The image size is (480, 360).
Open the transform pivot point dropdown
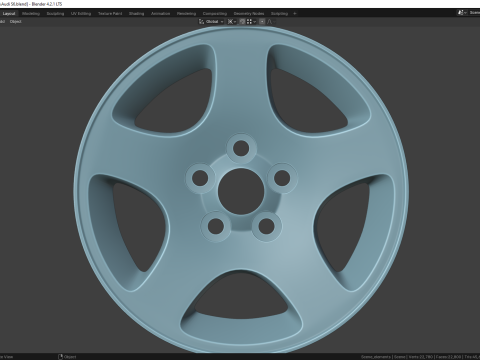[232, 22]
